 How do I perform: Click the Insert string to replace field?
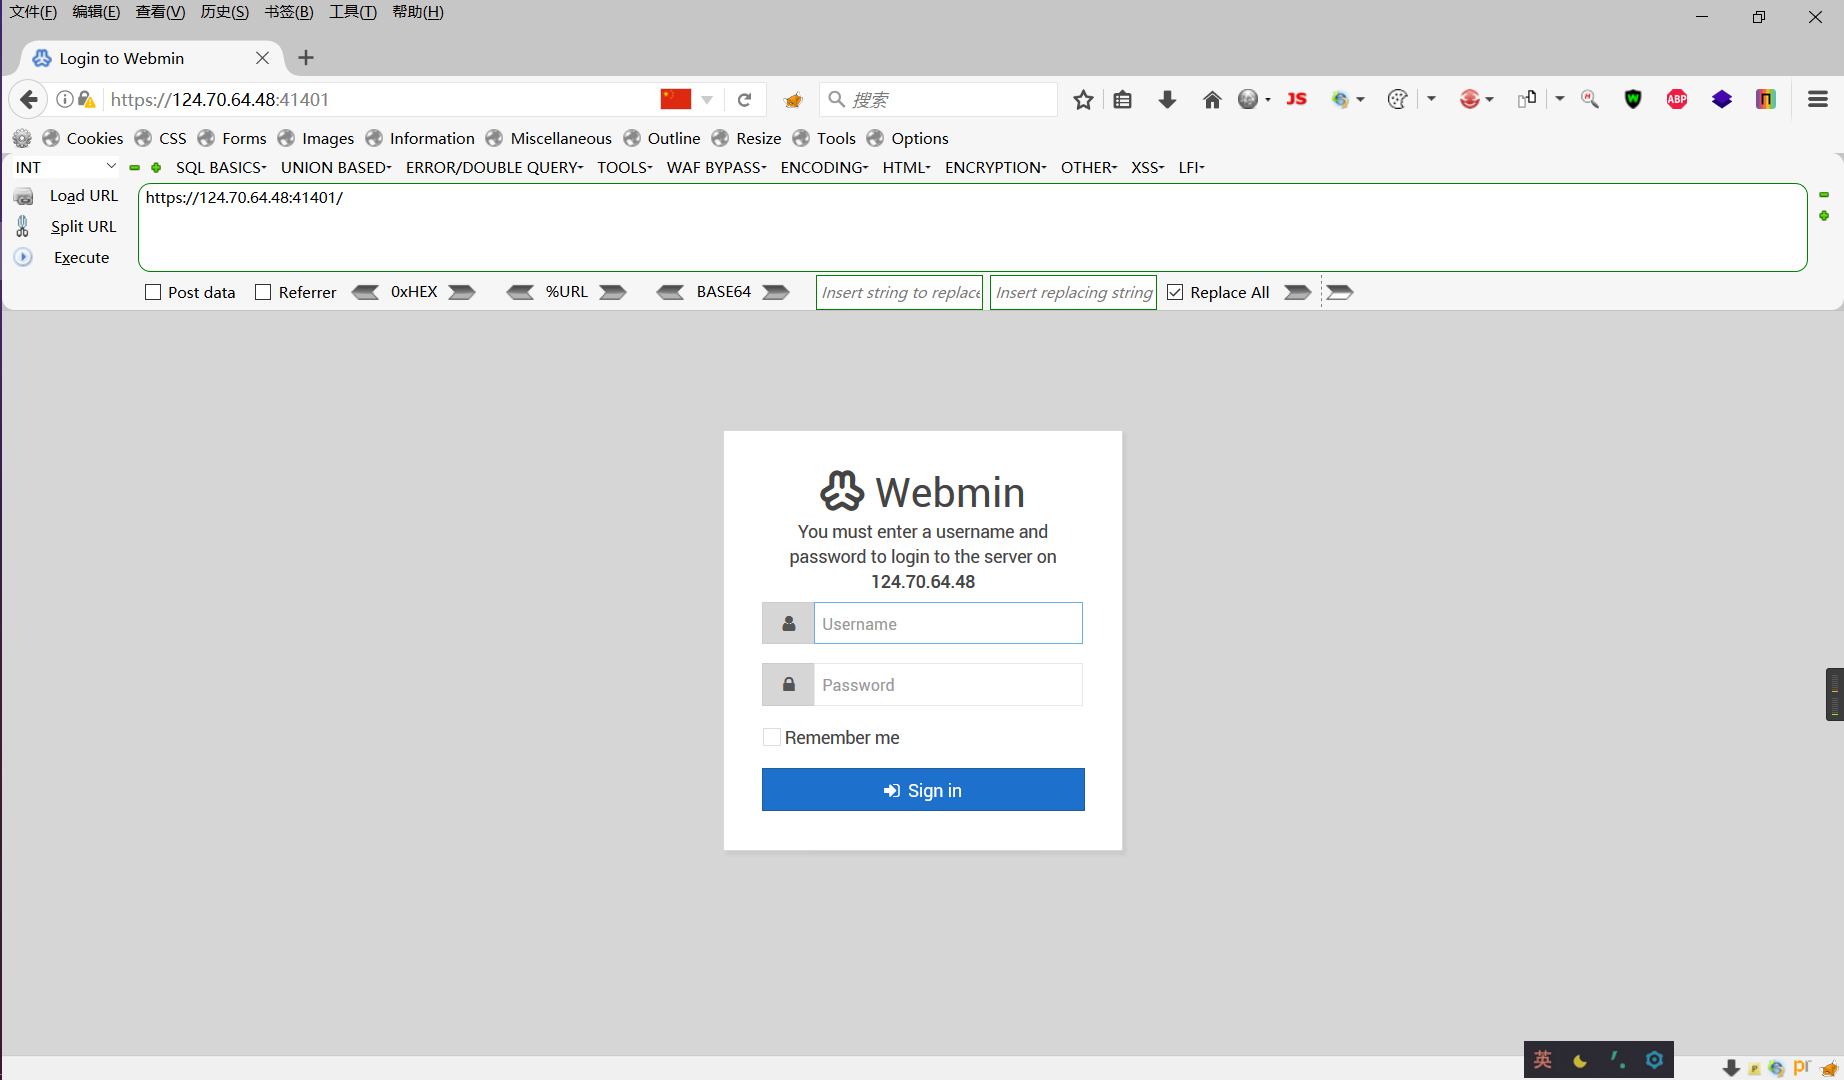[900, 292]
